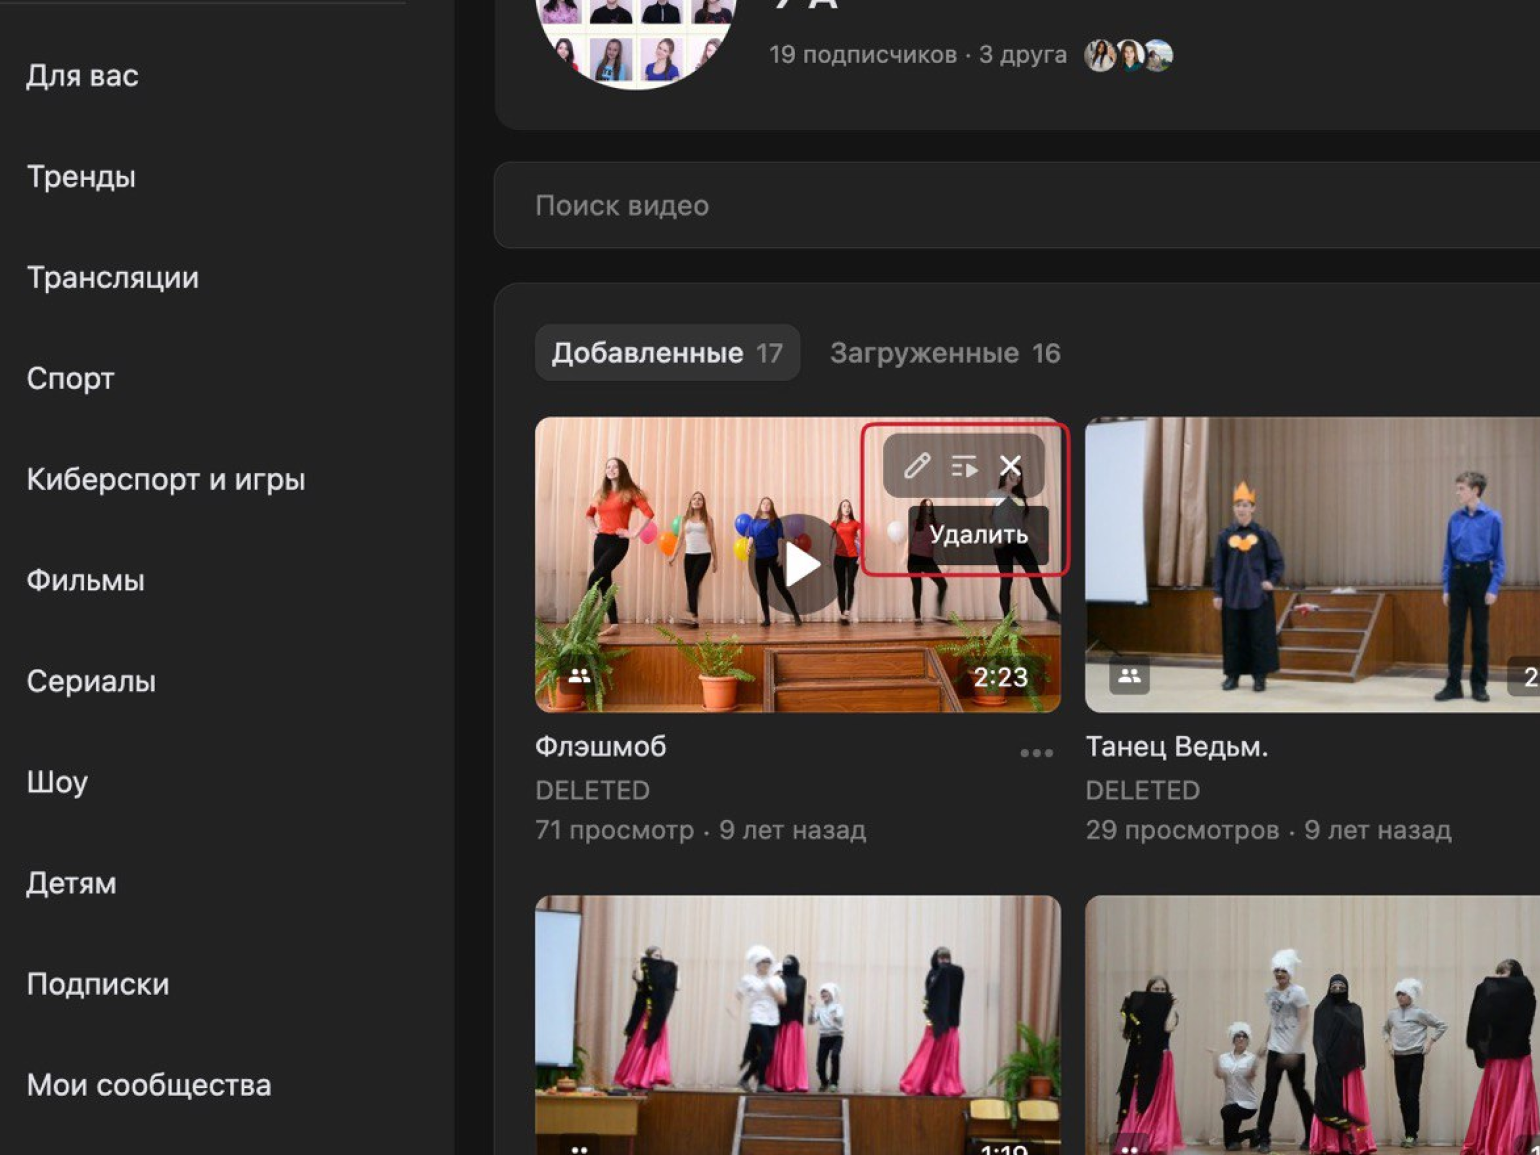The image size is (1540, 1155).
Task: Switch to the Добавленные tab
Action: 667,353
